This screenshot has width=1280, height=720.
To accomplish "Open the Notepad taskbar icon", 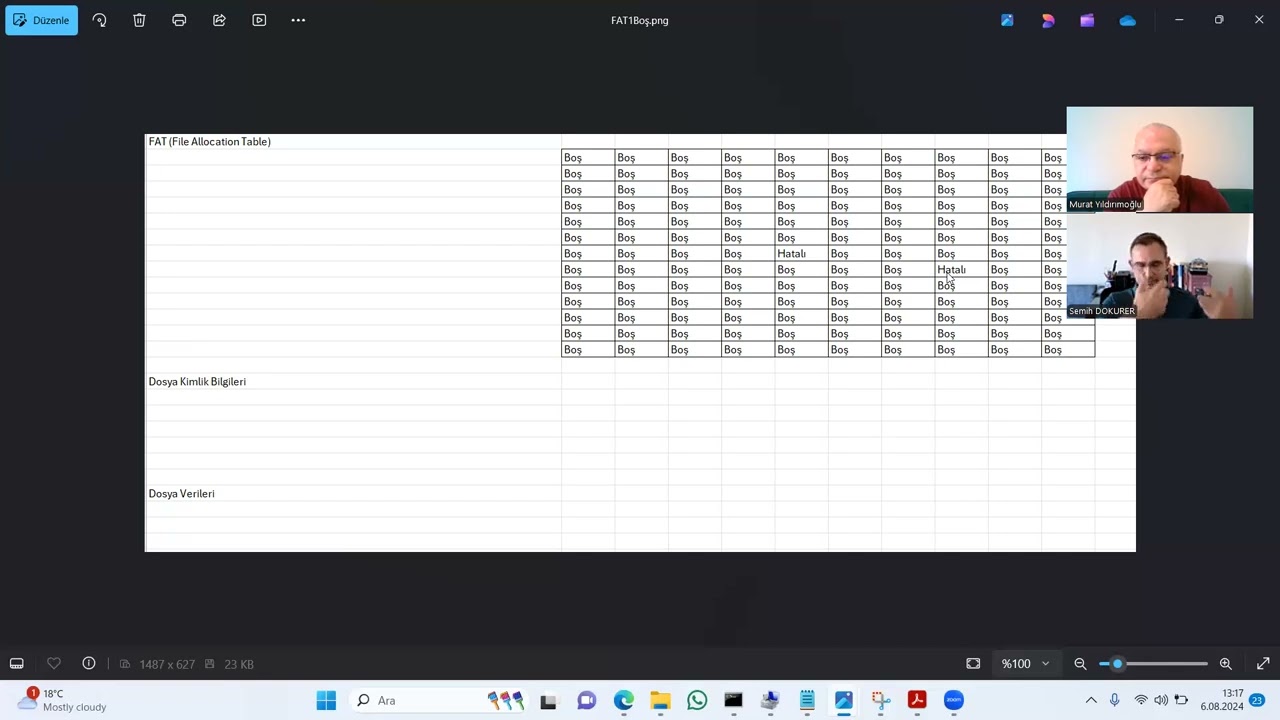I will [807, 700].
